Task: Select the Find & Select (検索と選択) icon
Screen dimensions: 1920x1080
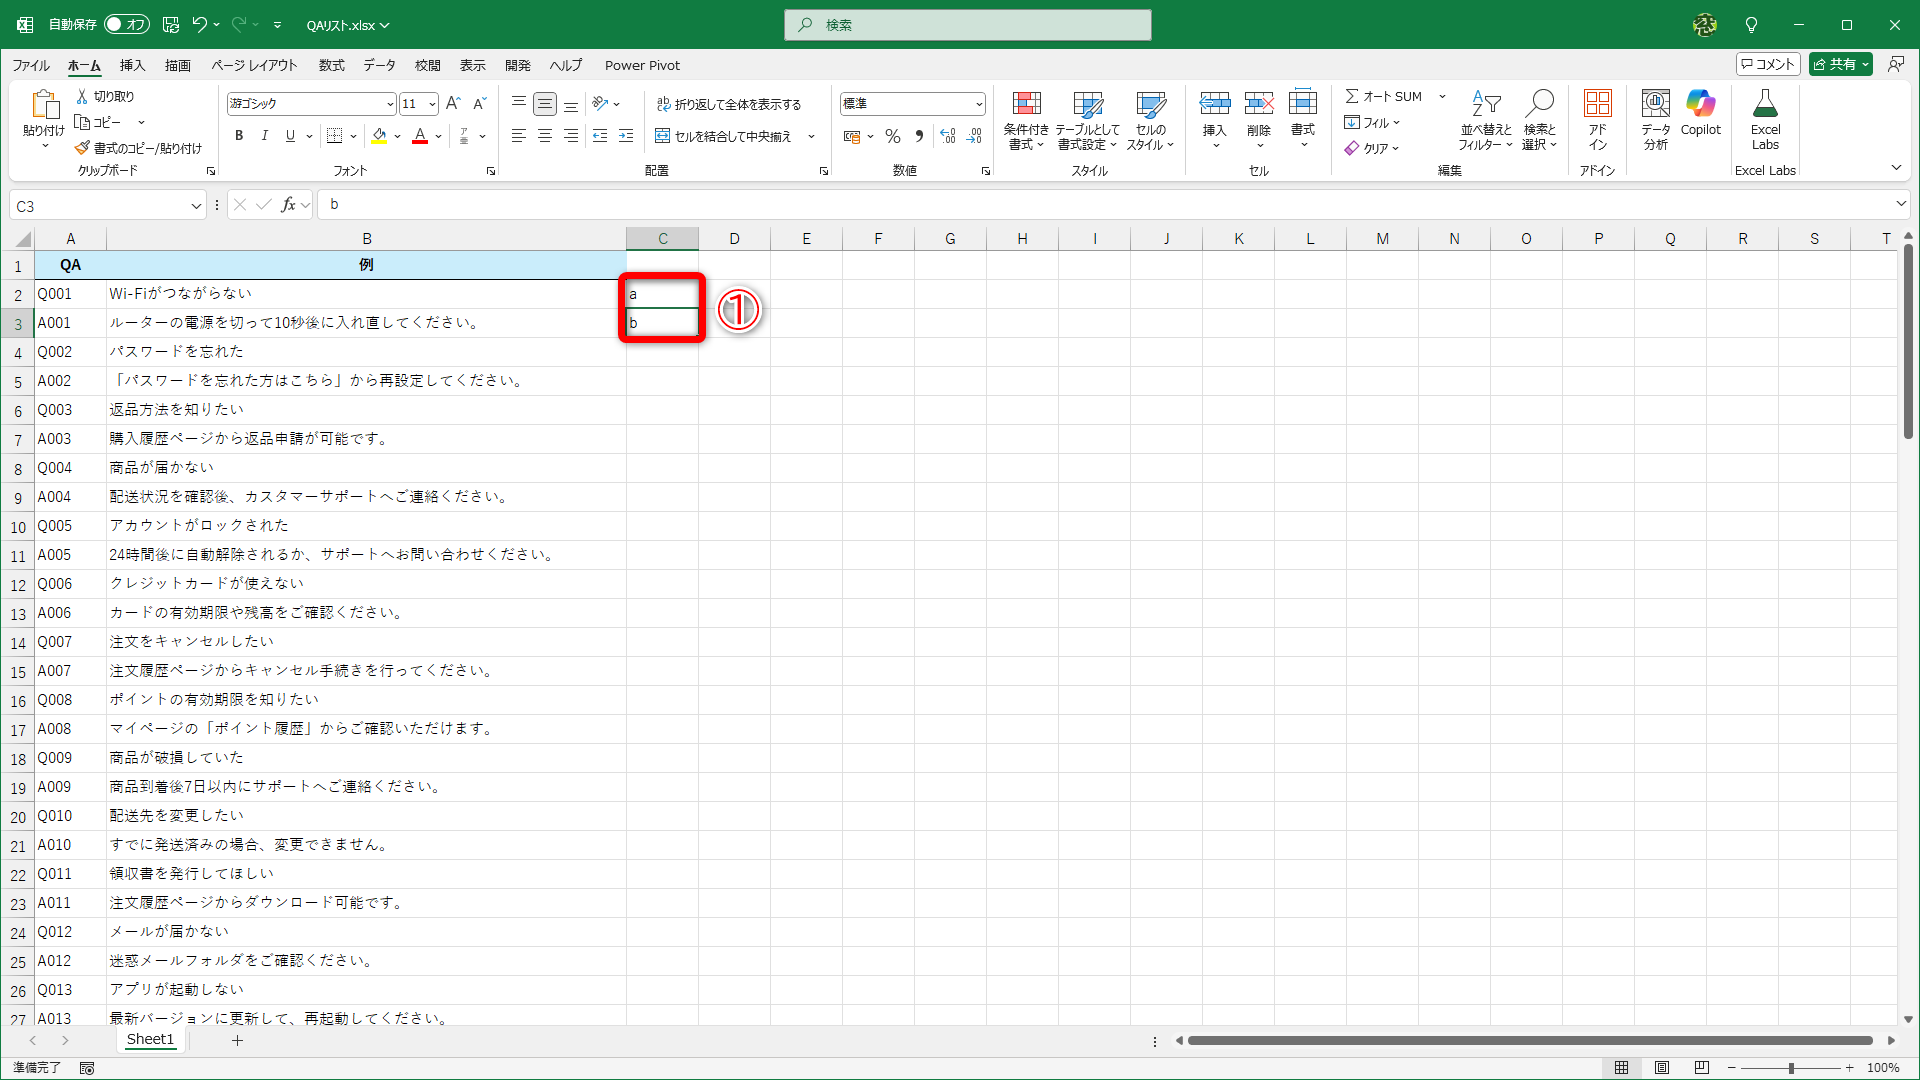Action: [x=1540, y=120]
